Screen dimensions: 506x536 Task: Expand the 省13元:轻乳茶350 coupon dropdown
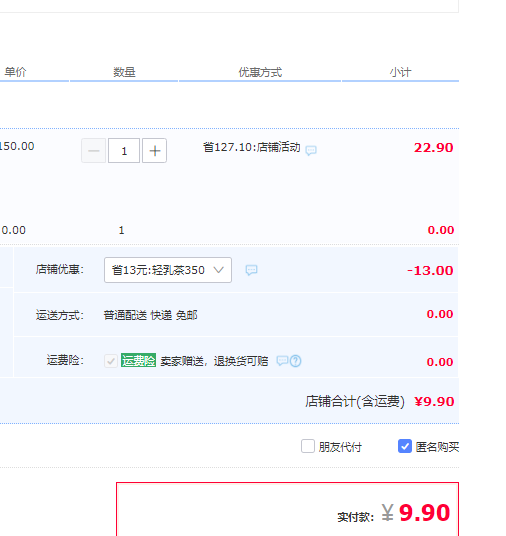tap(168, 270)
